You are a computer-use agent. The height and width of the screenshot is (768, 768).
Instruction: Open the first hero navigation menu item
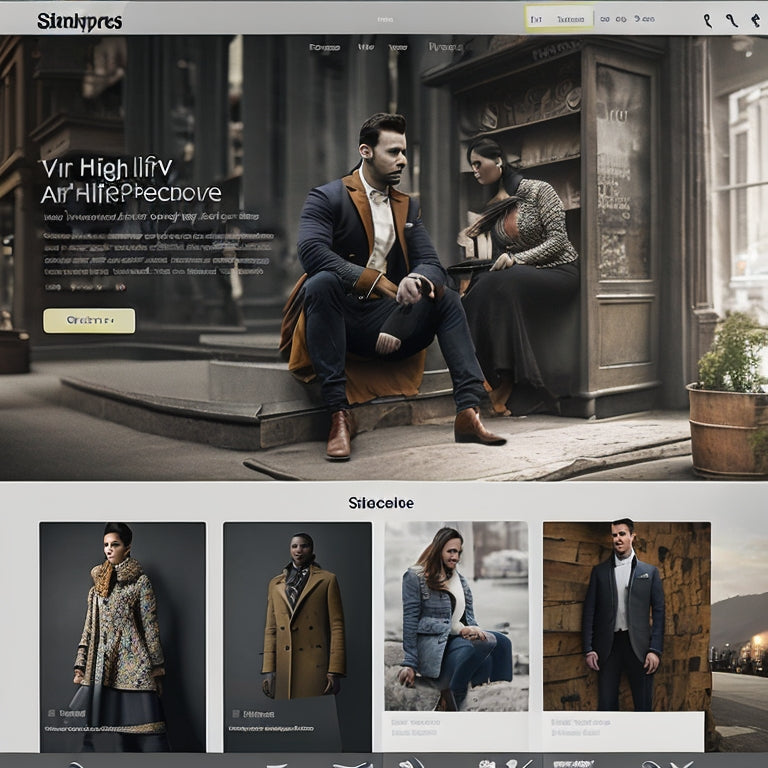pos(324,47)
